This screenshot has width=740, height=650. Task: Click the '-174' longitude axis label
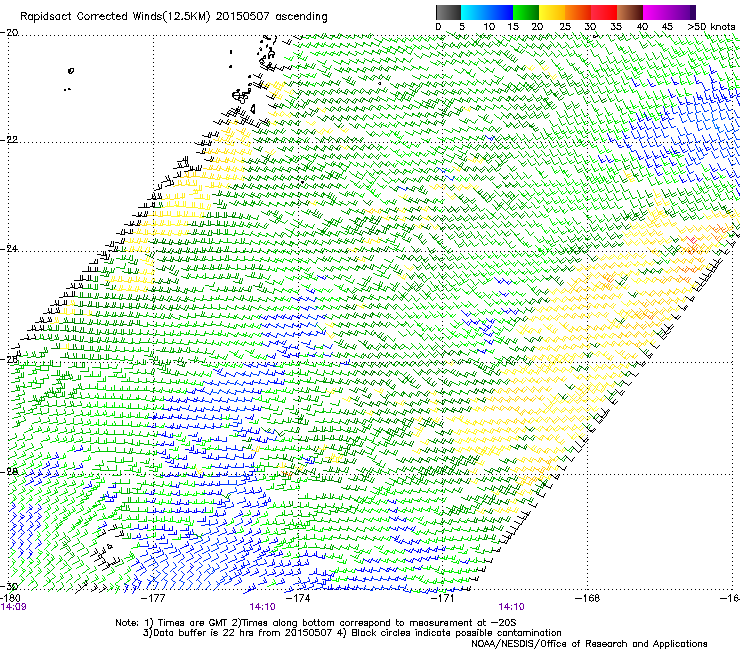tap(298, 598)
